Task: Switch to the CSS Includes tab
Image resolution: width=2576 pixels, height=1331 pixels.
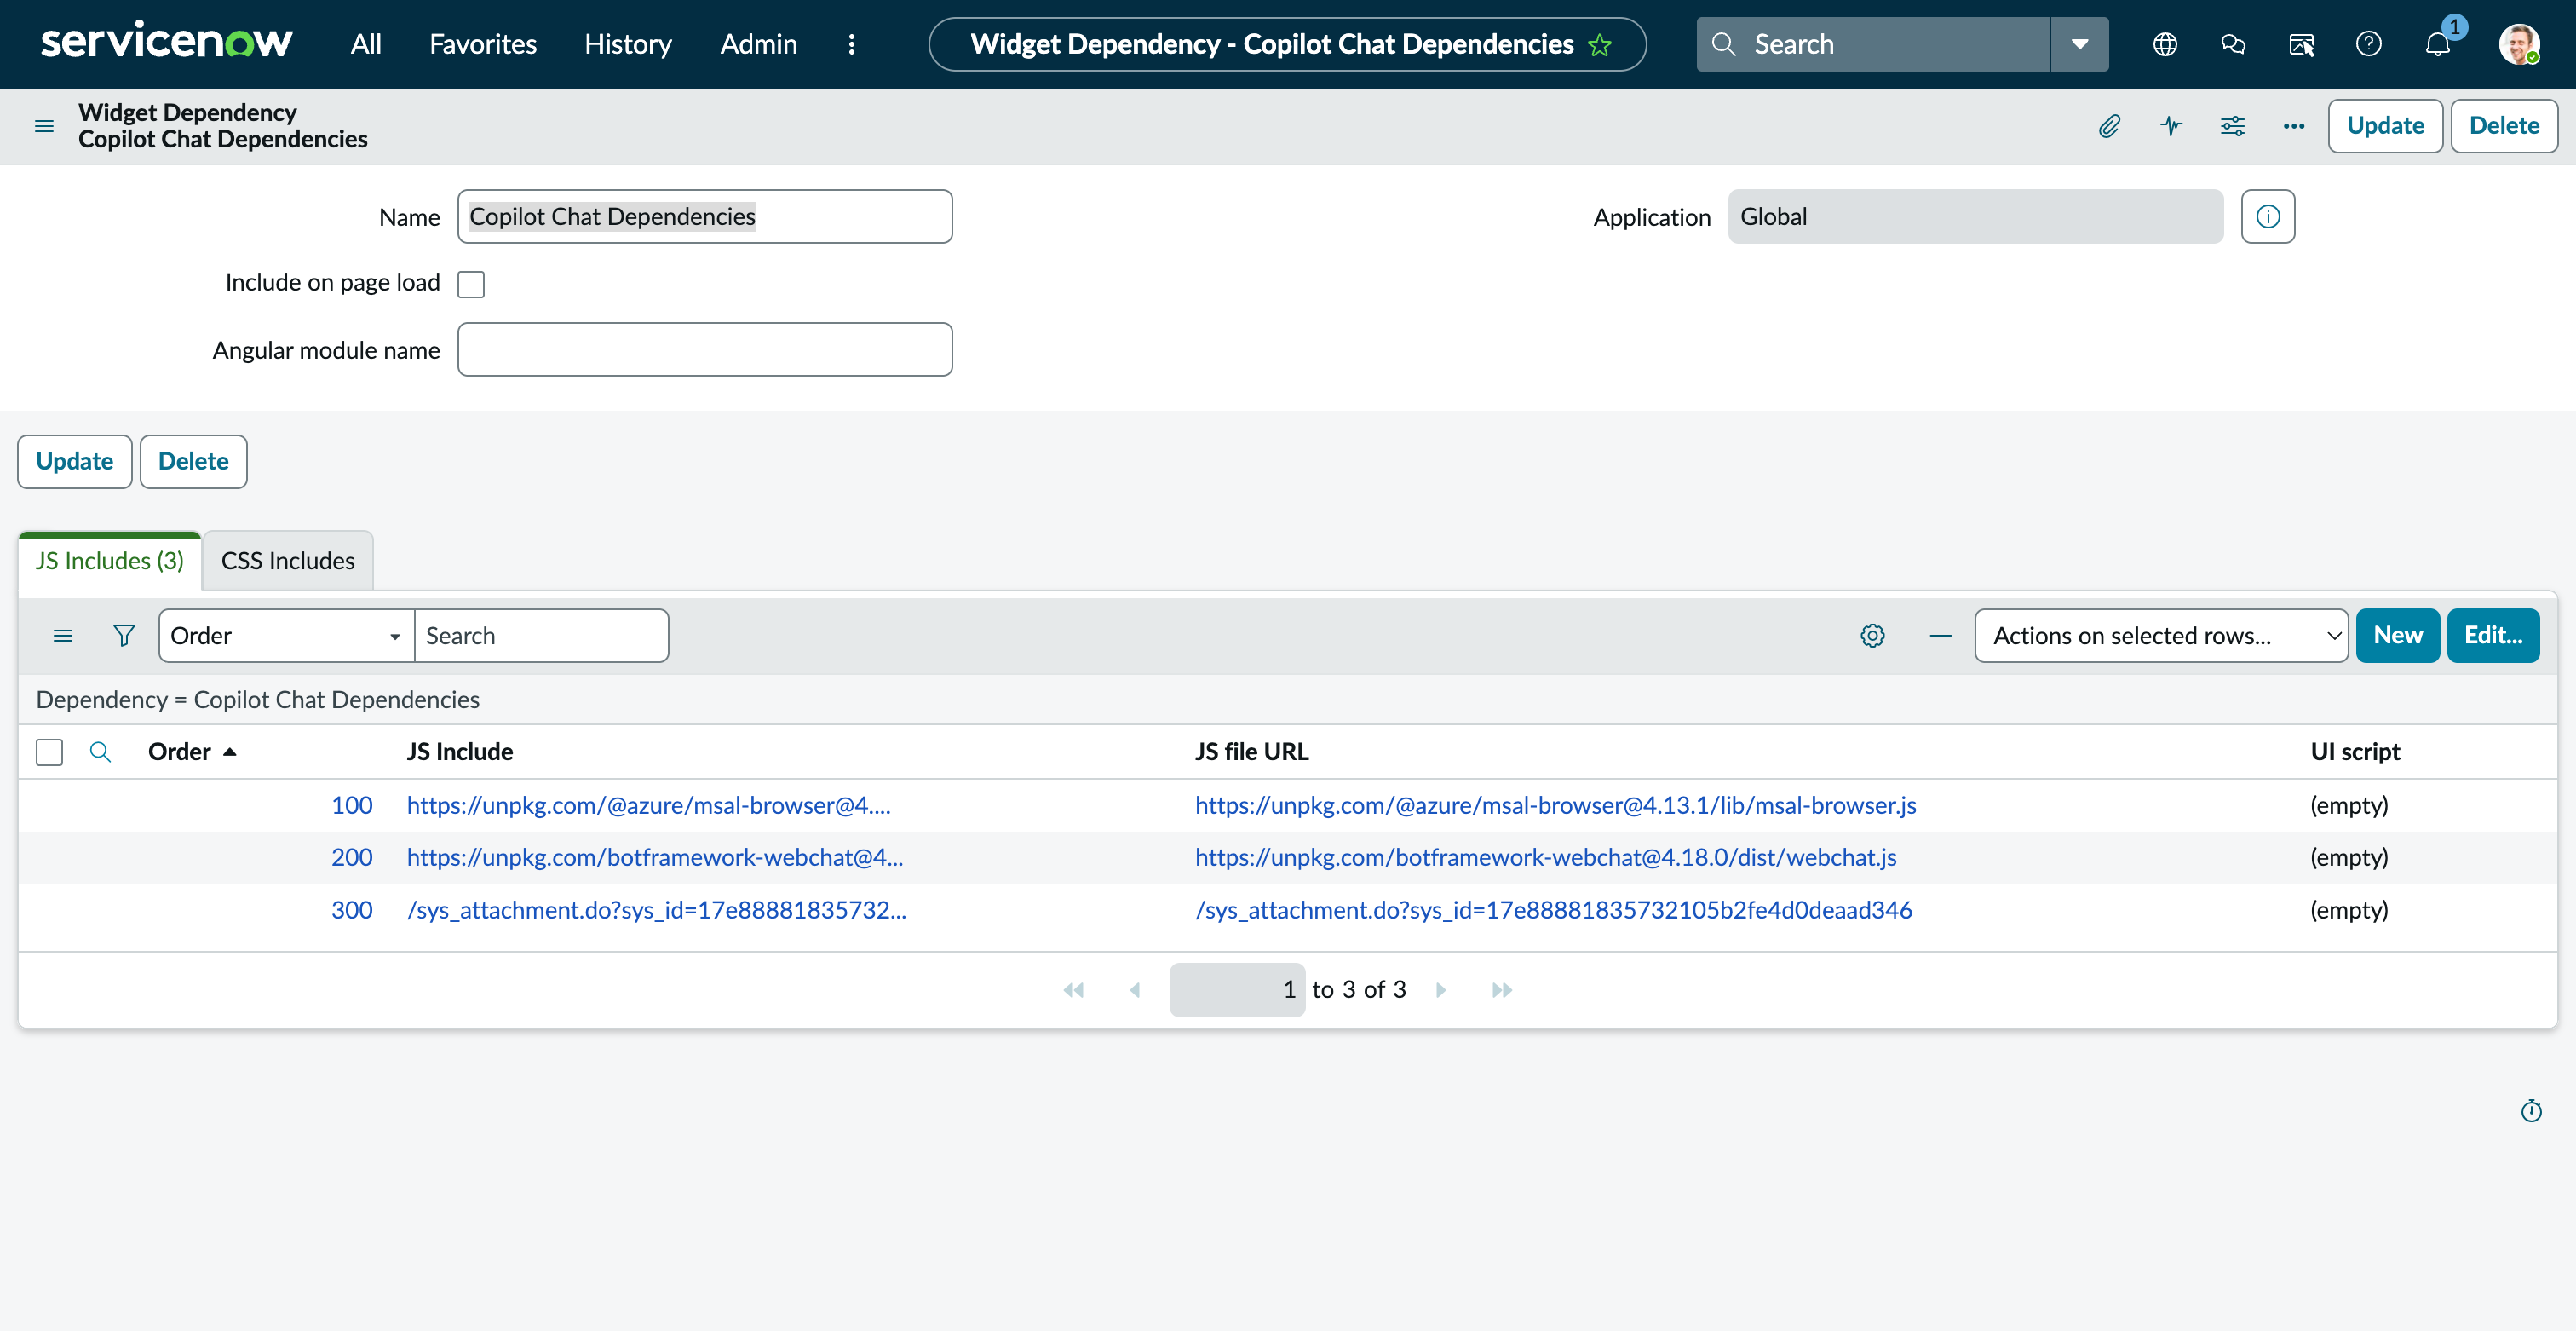Action: 287,561
